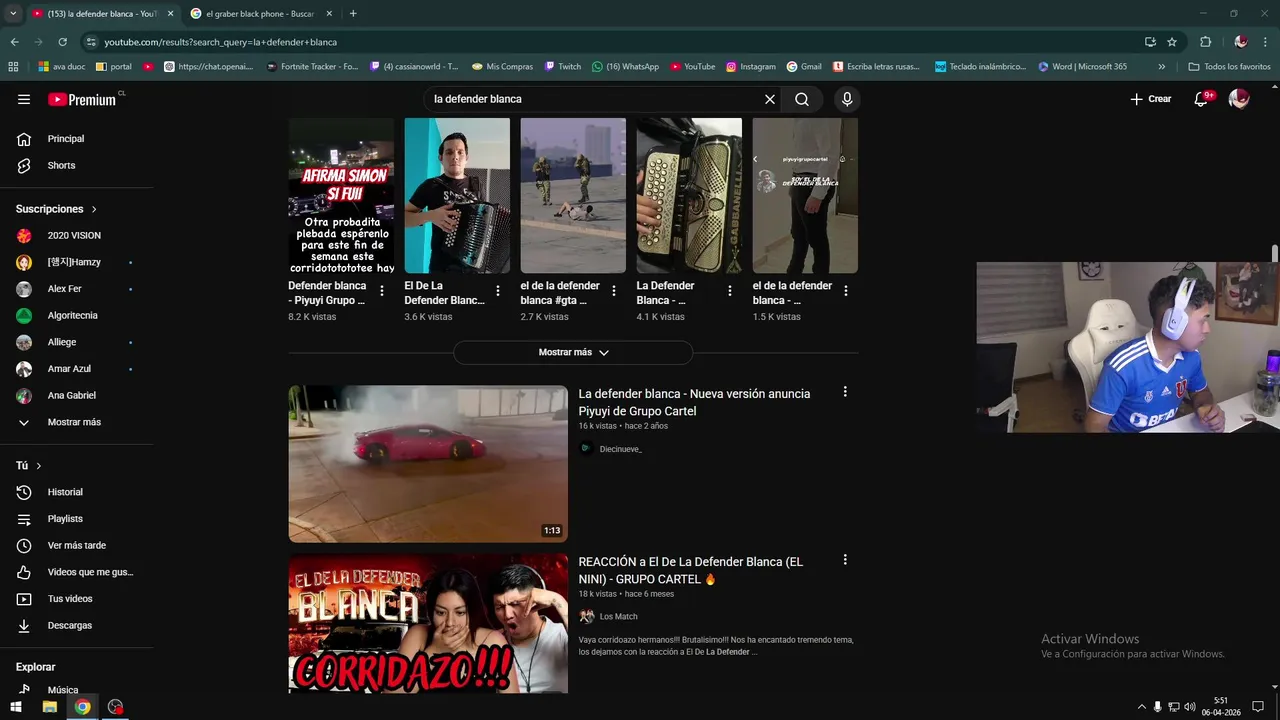Click the magnifying glass search button
Viewport: 1280px width, 720px height.
click(x=802, y=99)
